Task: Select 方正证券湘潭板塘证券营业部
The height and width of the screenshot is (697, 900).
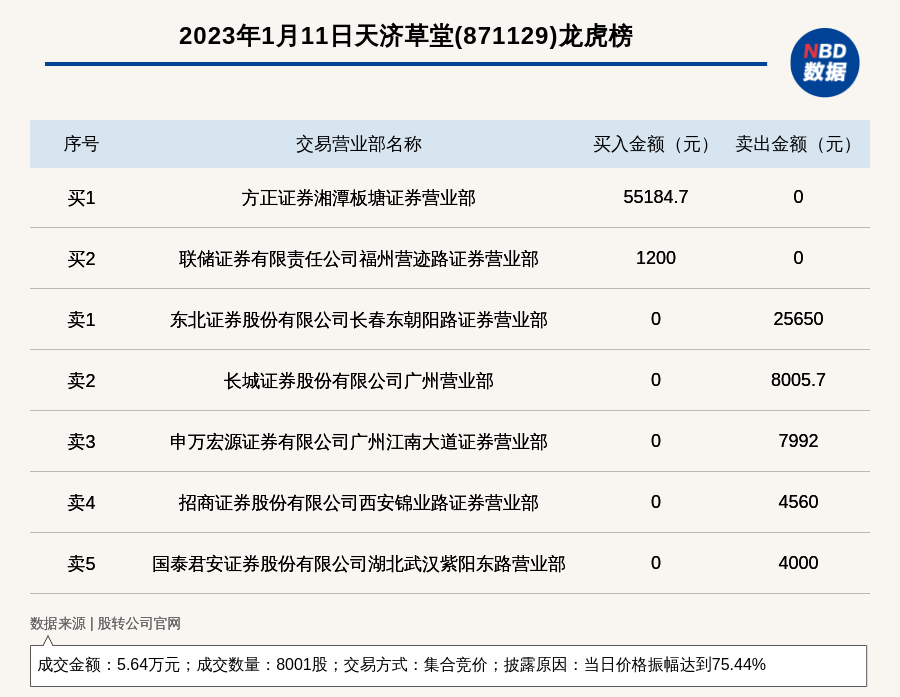Action: [359, 198]
